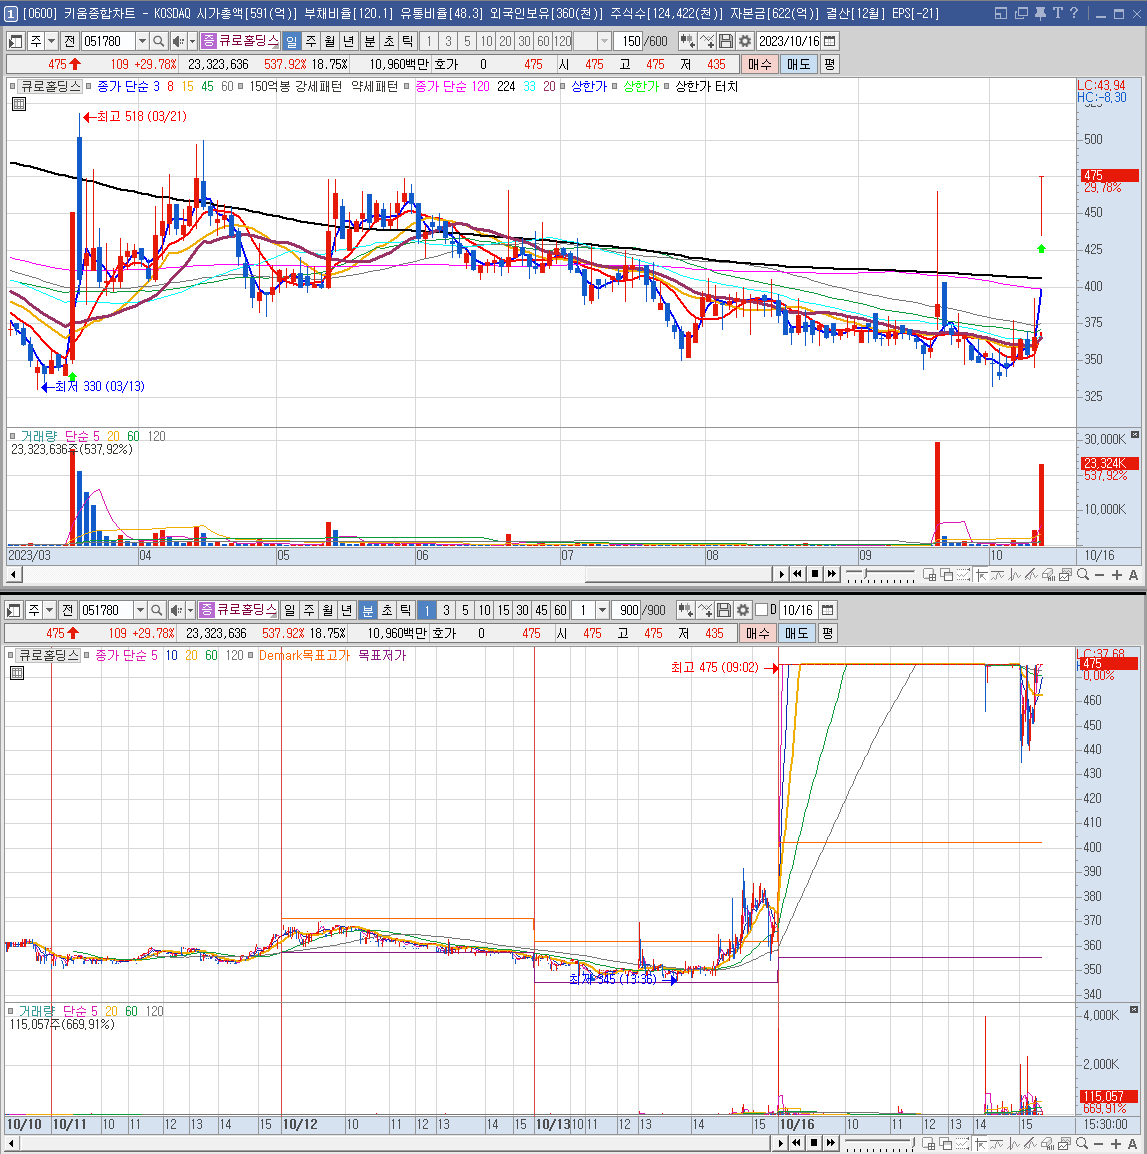Screen dimensions: 1147x1154
Task: Pin the window with pushpin icon in title bar
Action: click(1040, 13)
